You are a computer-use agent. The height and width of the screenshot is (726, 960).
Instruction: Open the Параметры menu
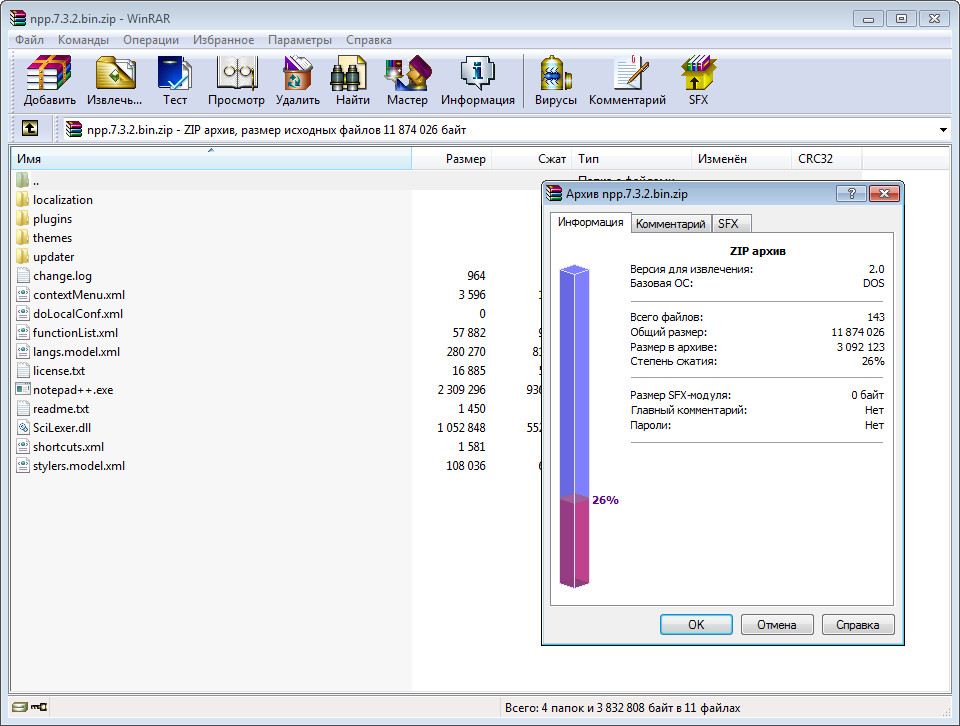(299, 40)
